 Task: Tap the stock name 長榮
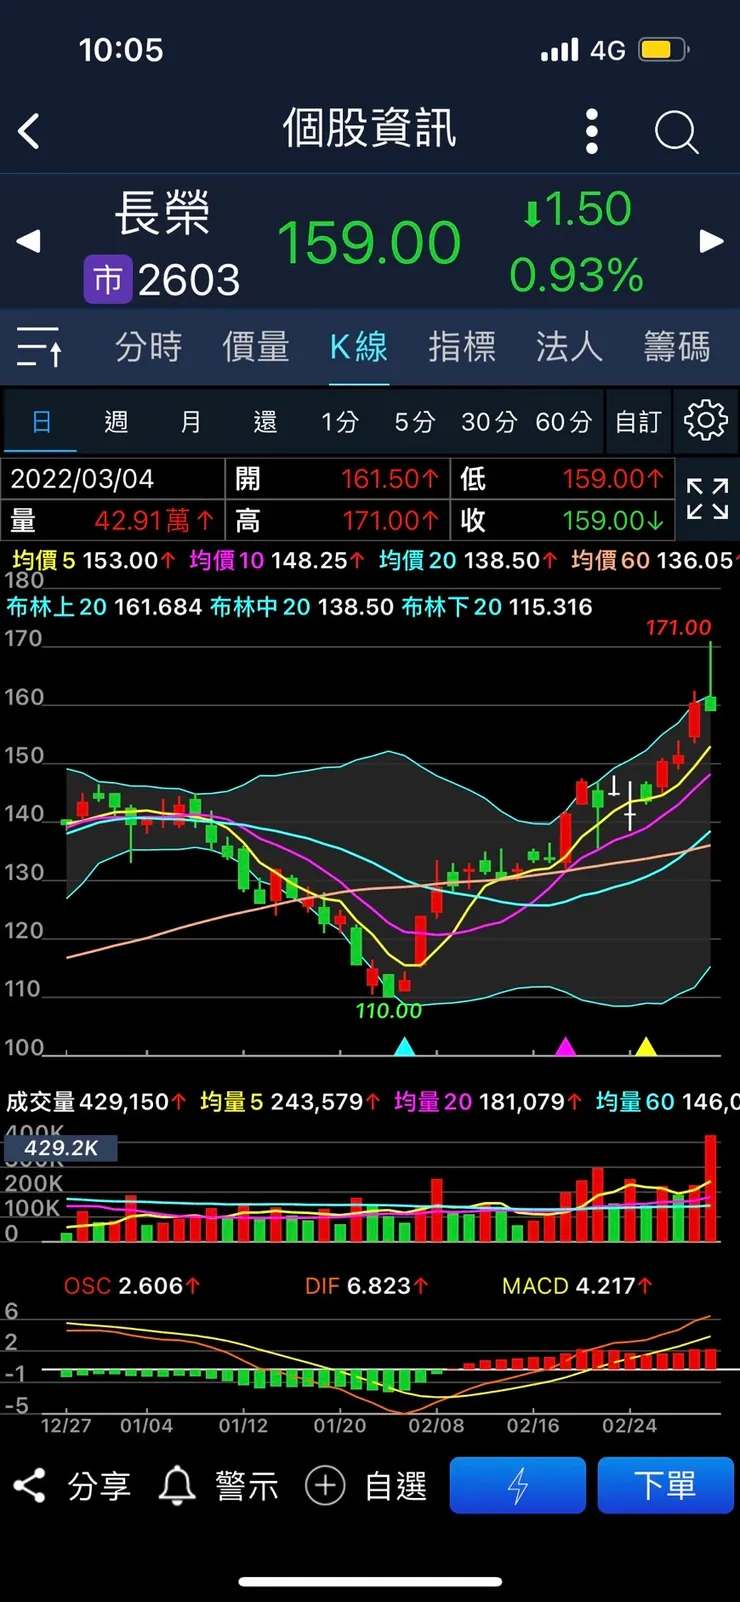click(x=162, y=213)
